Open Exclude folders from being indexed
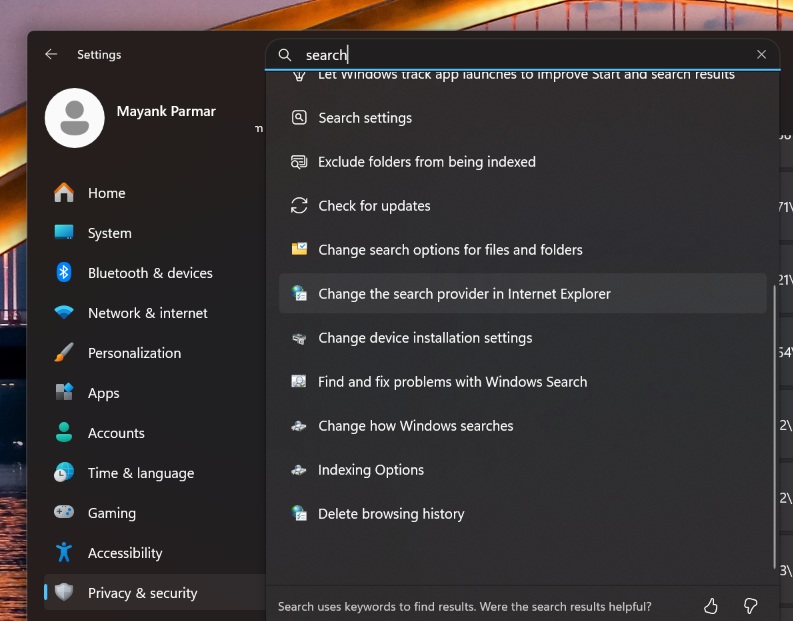The width and height of the screenshot is (793, 621). click(522, 162)
